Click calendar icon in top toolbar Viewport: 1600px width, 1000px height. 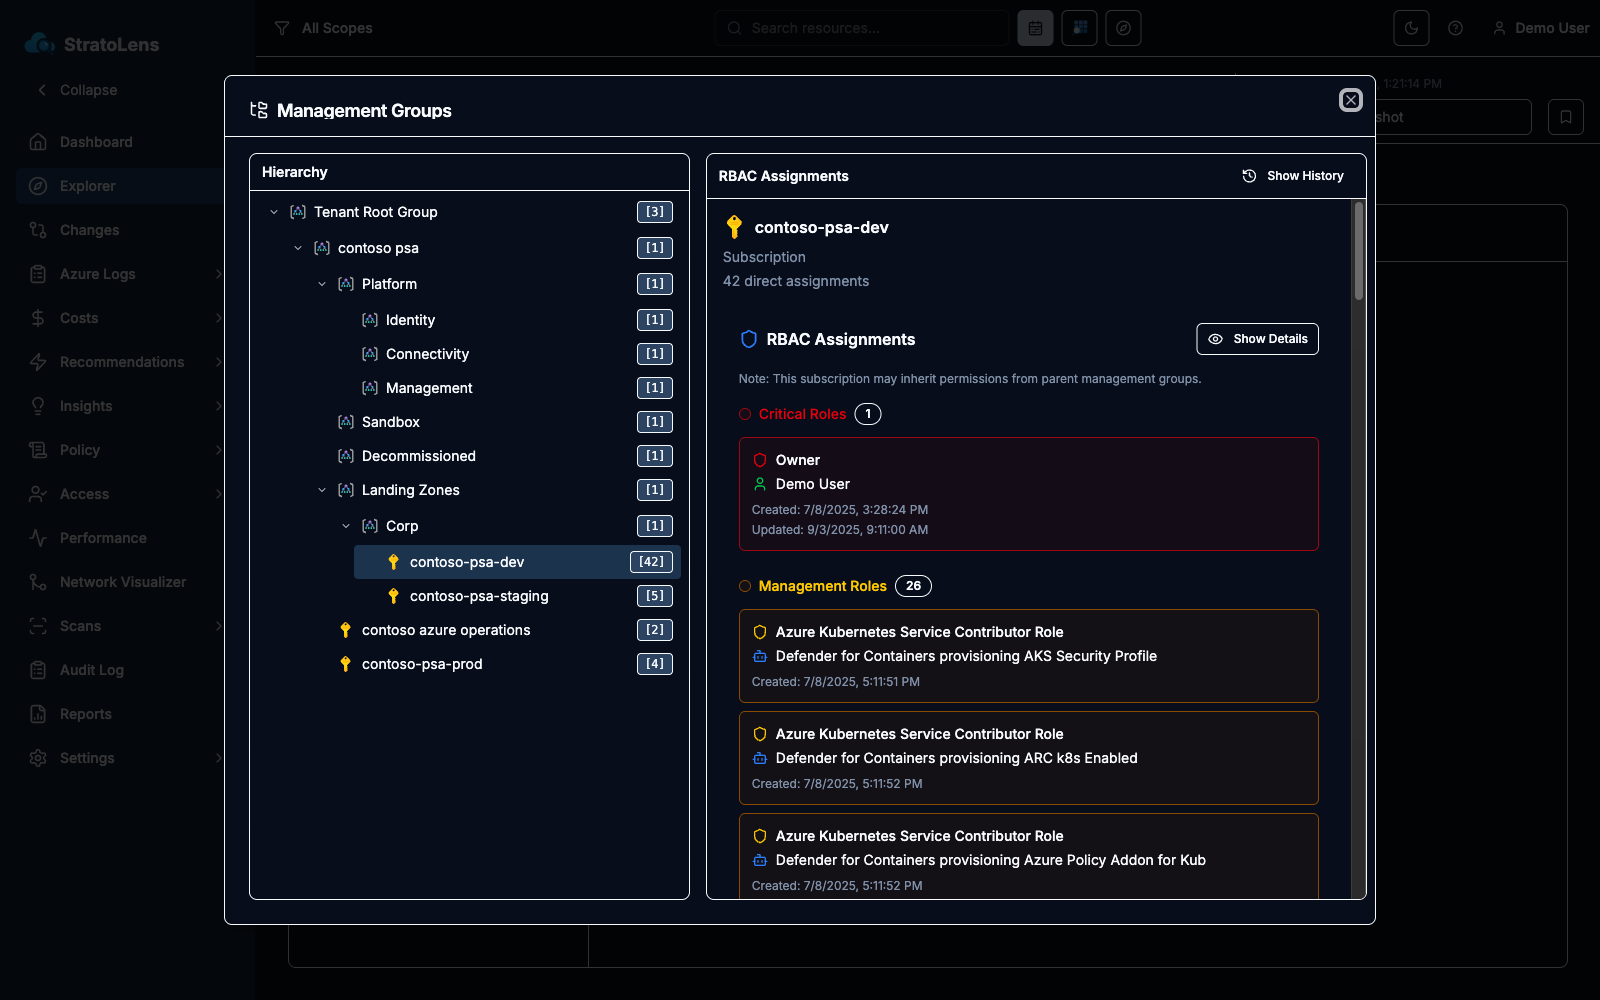pyautogui.click(x=1035, y=28)
